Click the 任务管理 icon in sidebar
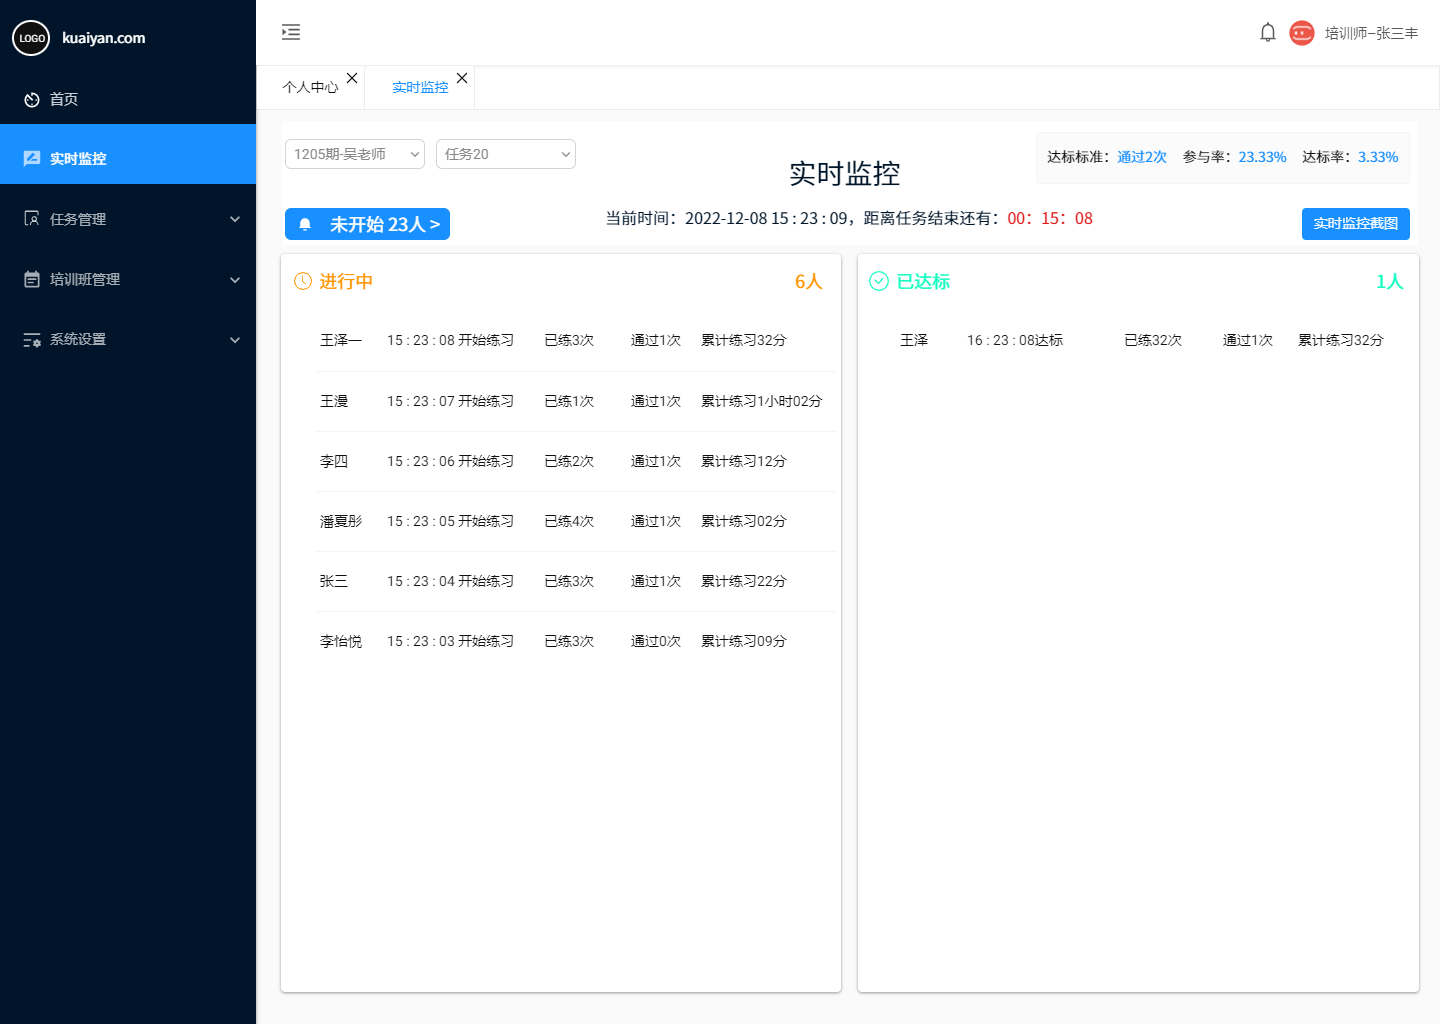Viewport: 1440px width, 1024px height. click(32, 219)
